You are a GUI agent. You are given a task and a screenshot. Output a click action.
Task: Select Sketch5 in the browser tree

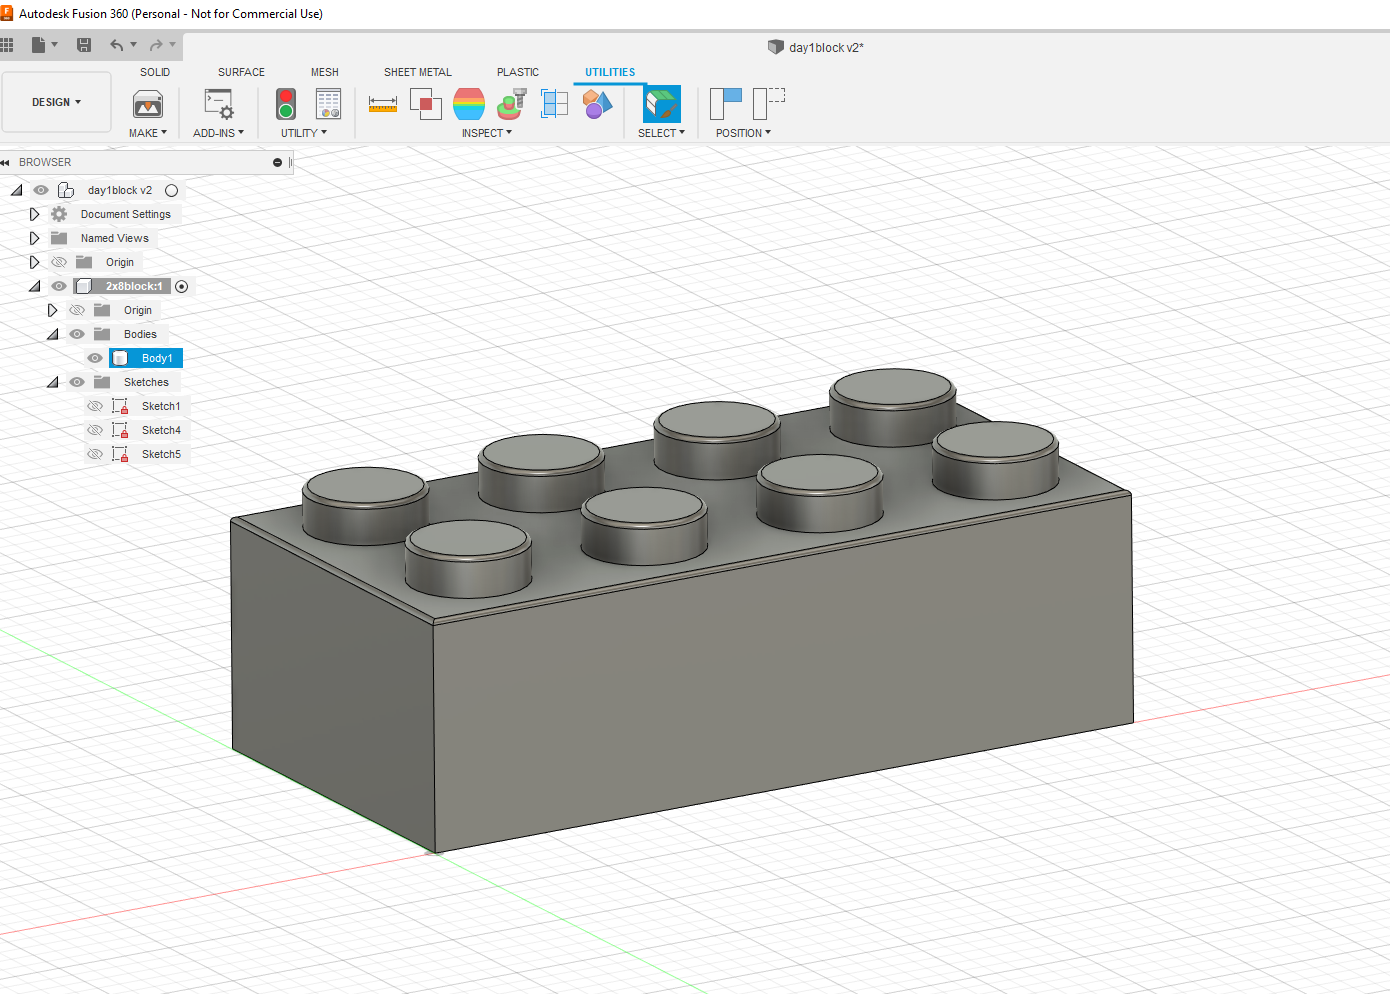(x=161, y=454)
